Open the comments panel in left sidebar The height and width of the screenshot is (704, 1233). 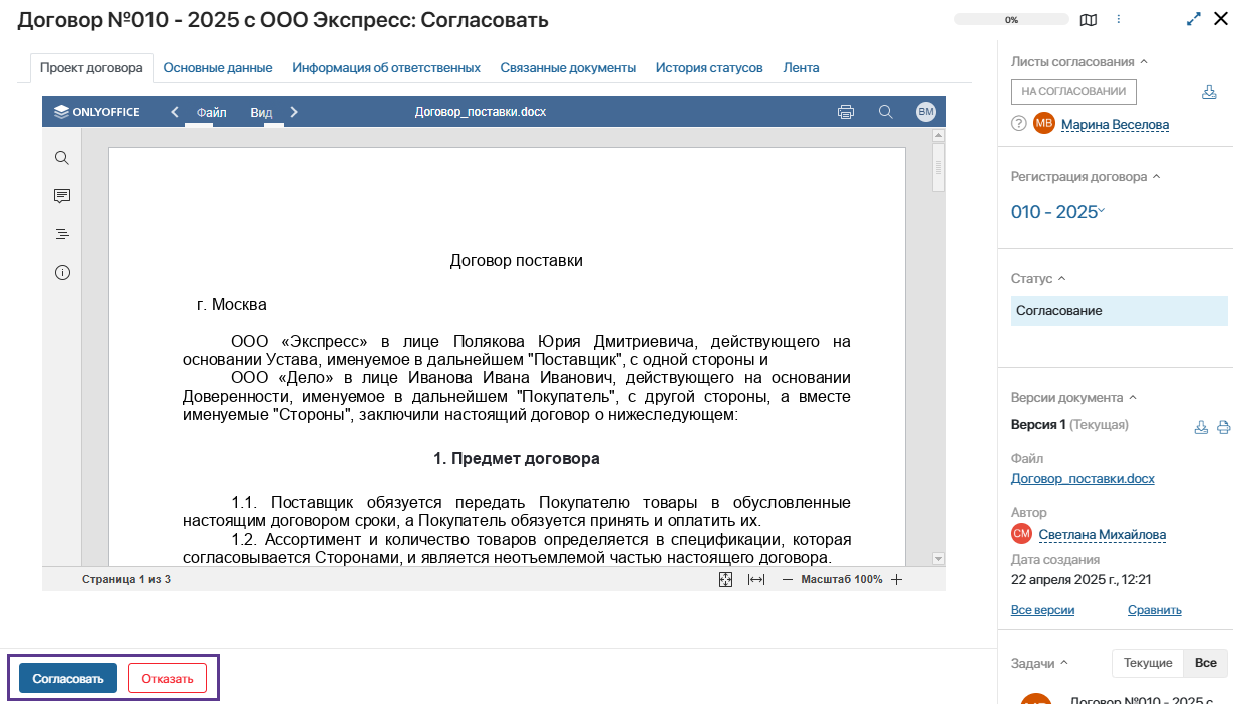click(62, 196)
